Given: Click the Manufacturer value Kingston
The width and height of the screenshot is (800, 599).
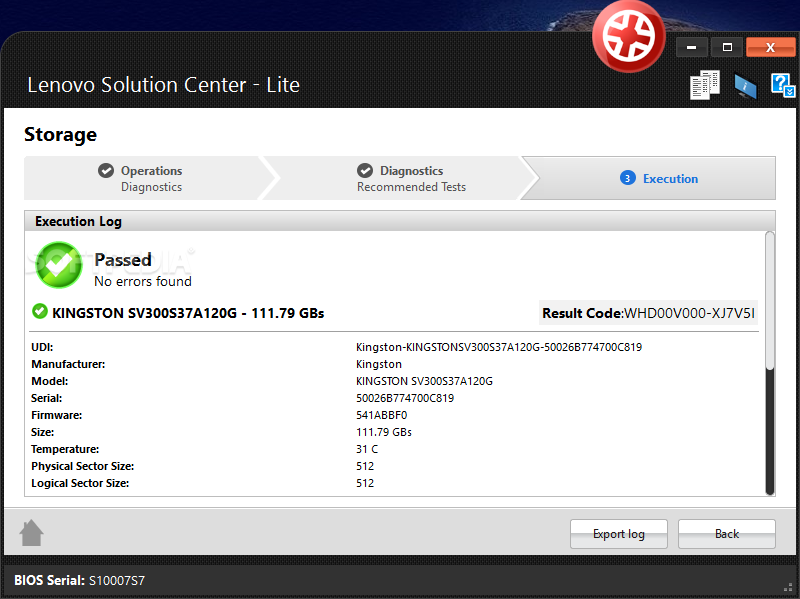Looking at the screenshot, I should coord(379,364).
